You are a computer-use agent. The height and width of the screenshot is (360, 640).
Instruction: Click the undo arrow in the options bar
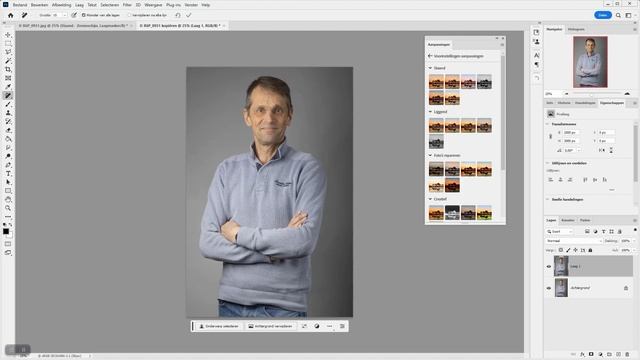pyautogui.click(x=178, y=15)
